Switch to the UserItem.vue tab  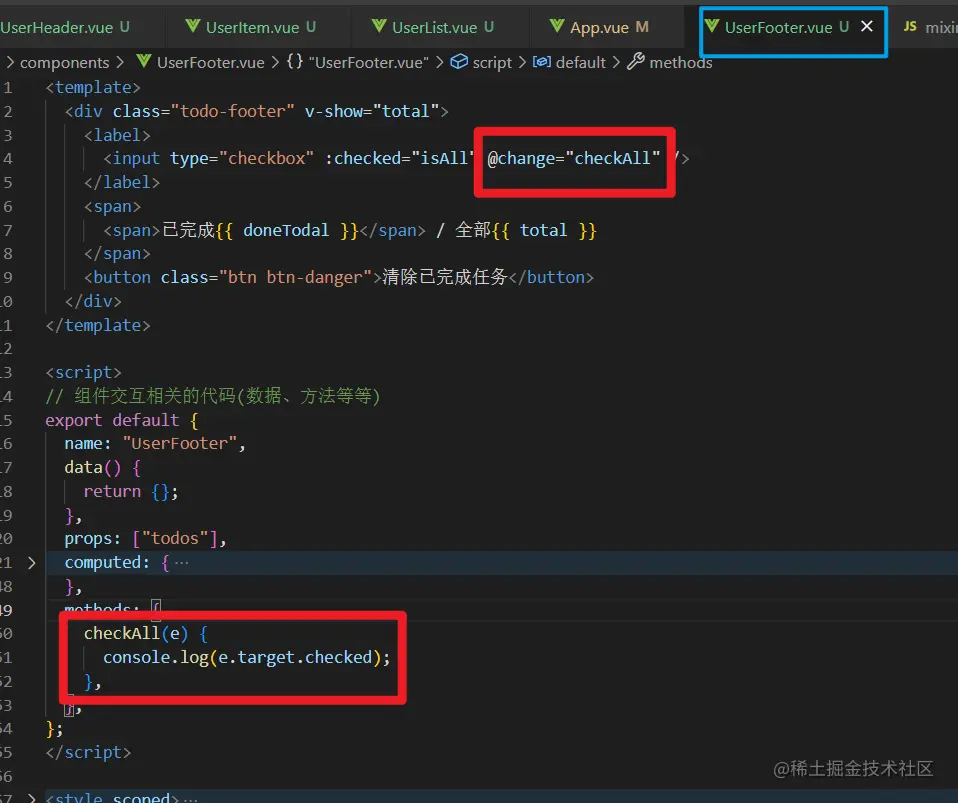pyautogui.click(x=257, y=28)
